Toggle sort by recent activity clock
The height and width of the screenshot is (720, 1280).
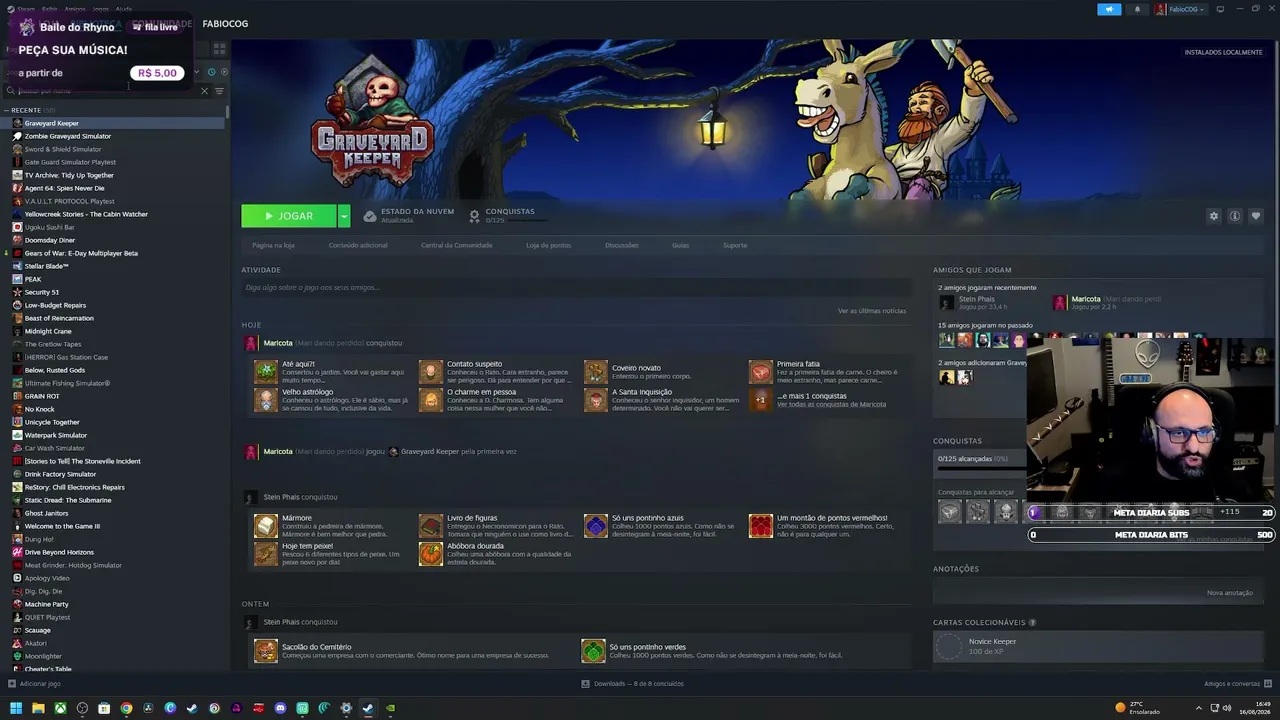tap(211, 72)
